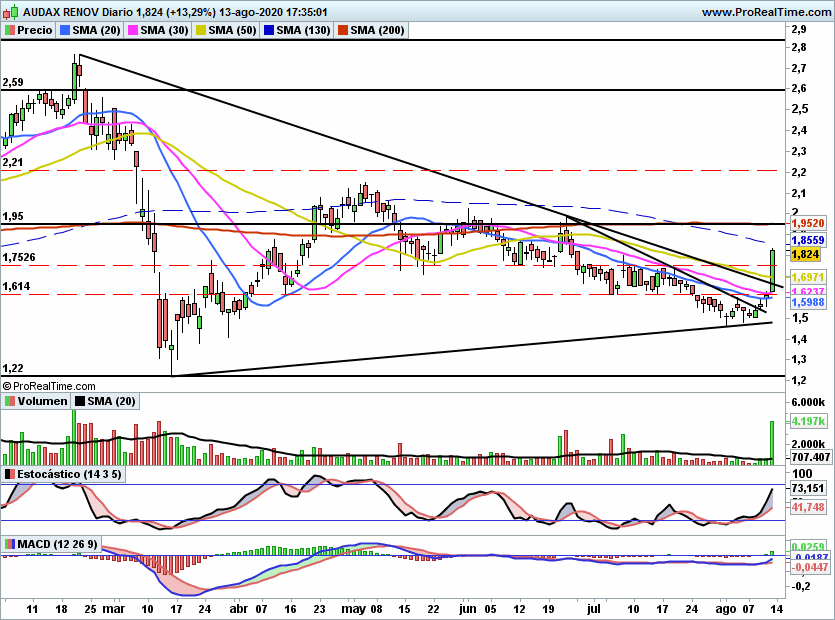Open the MACD (12 26 9) indicator label
835x620 pixels.
(58, 544)
